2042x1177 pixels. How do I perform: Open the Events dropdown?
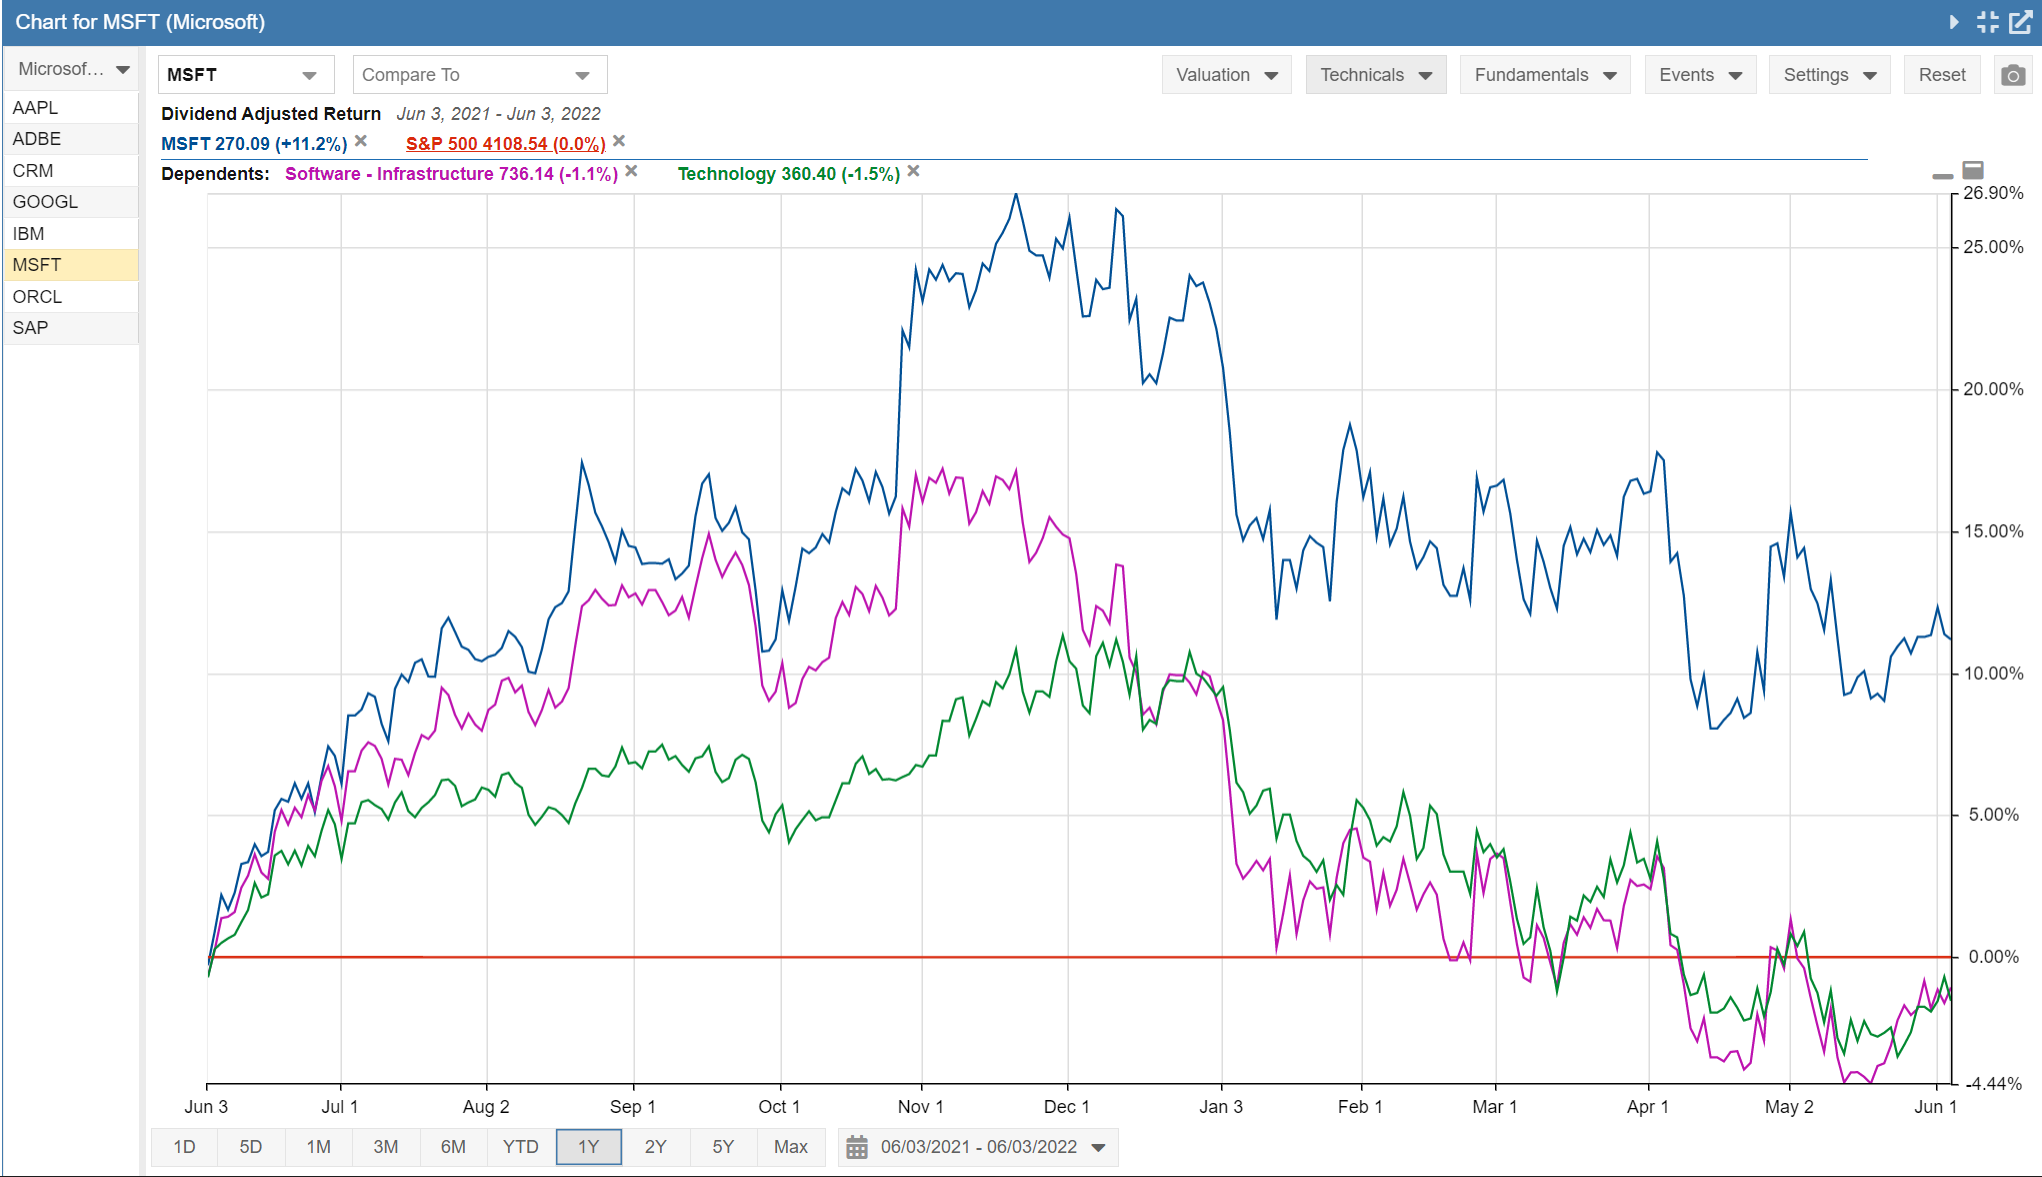pos(1700,75)
